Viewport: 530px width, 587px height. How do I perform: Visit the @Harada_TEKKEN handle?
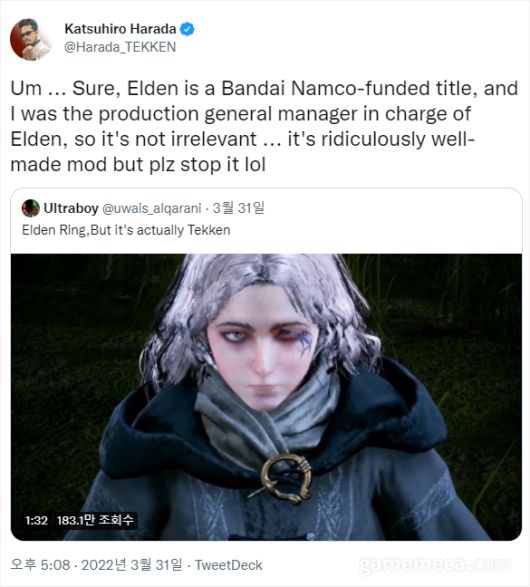tap(120, 47)
